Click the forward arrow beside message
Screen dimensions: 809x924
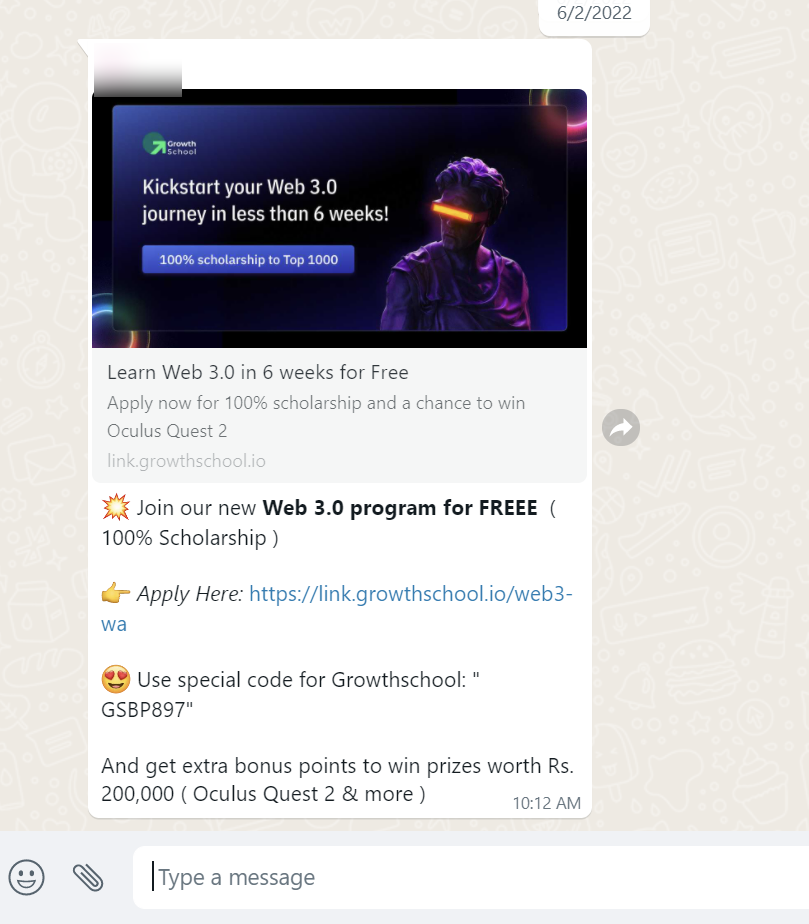tap(620, 427)
